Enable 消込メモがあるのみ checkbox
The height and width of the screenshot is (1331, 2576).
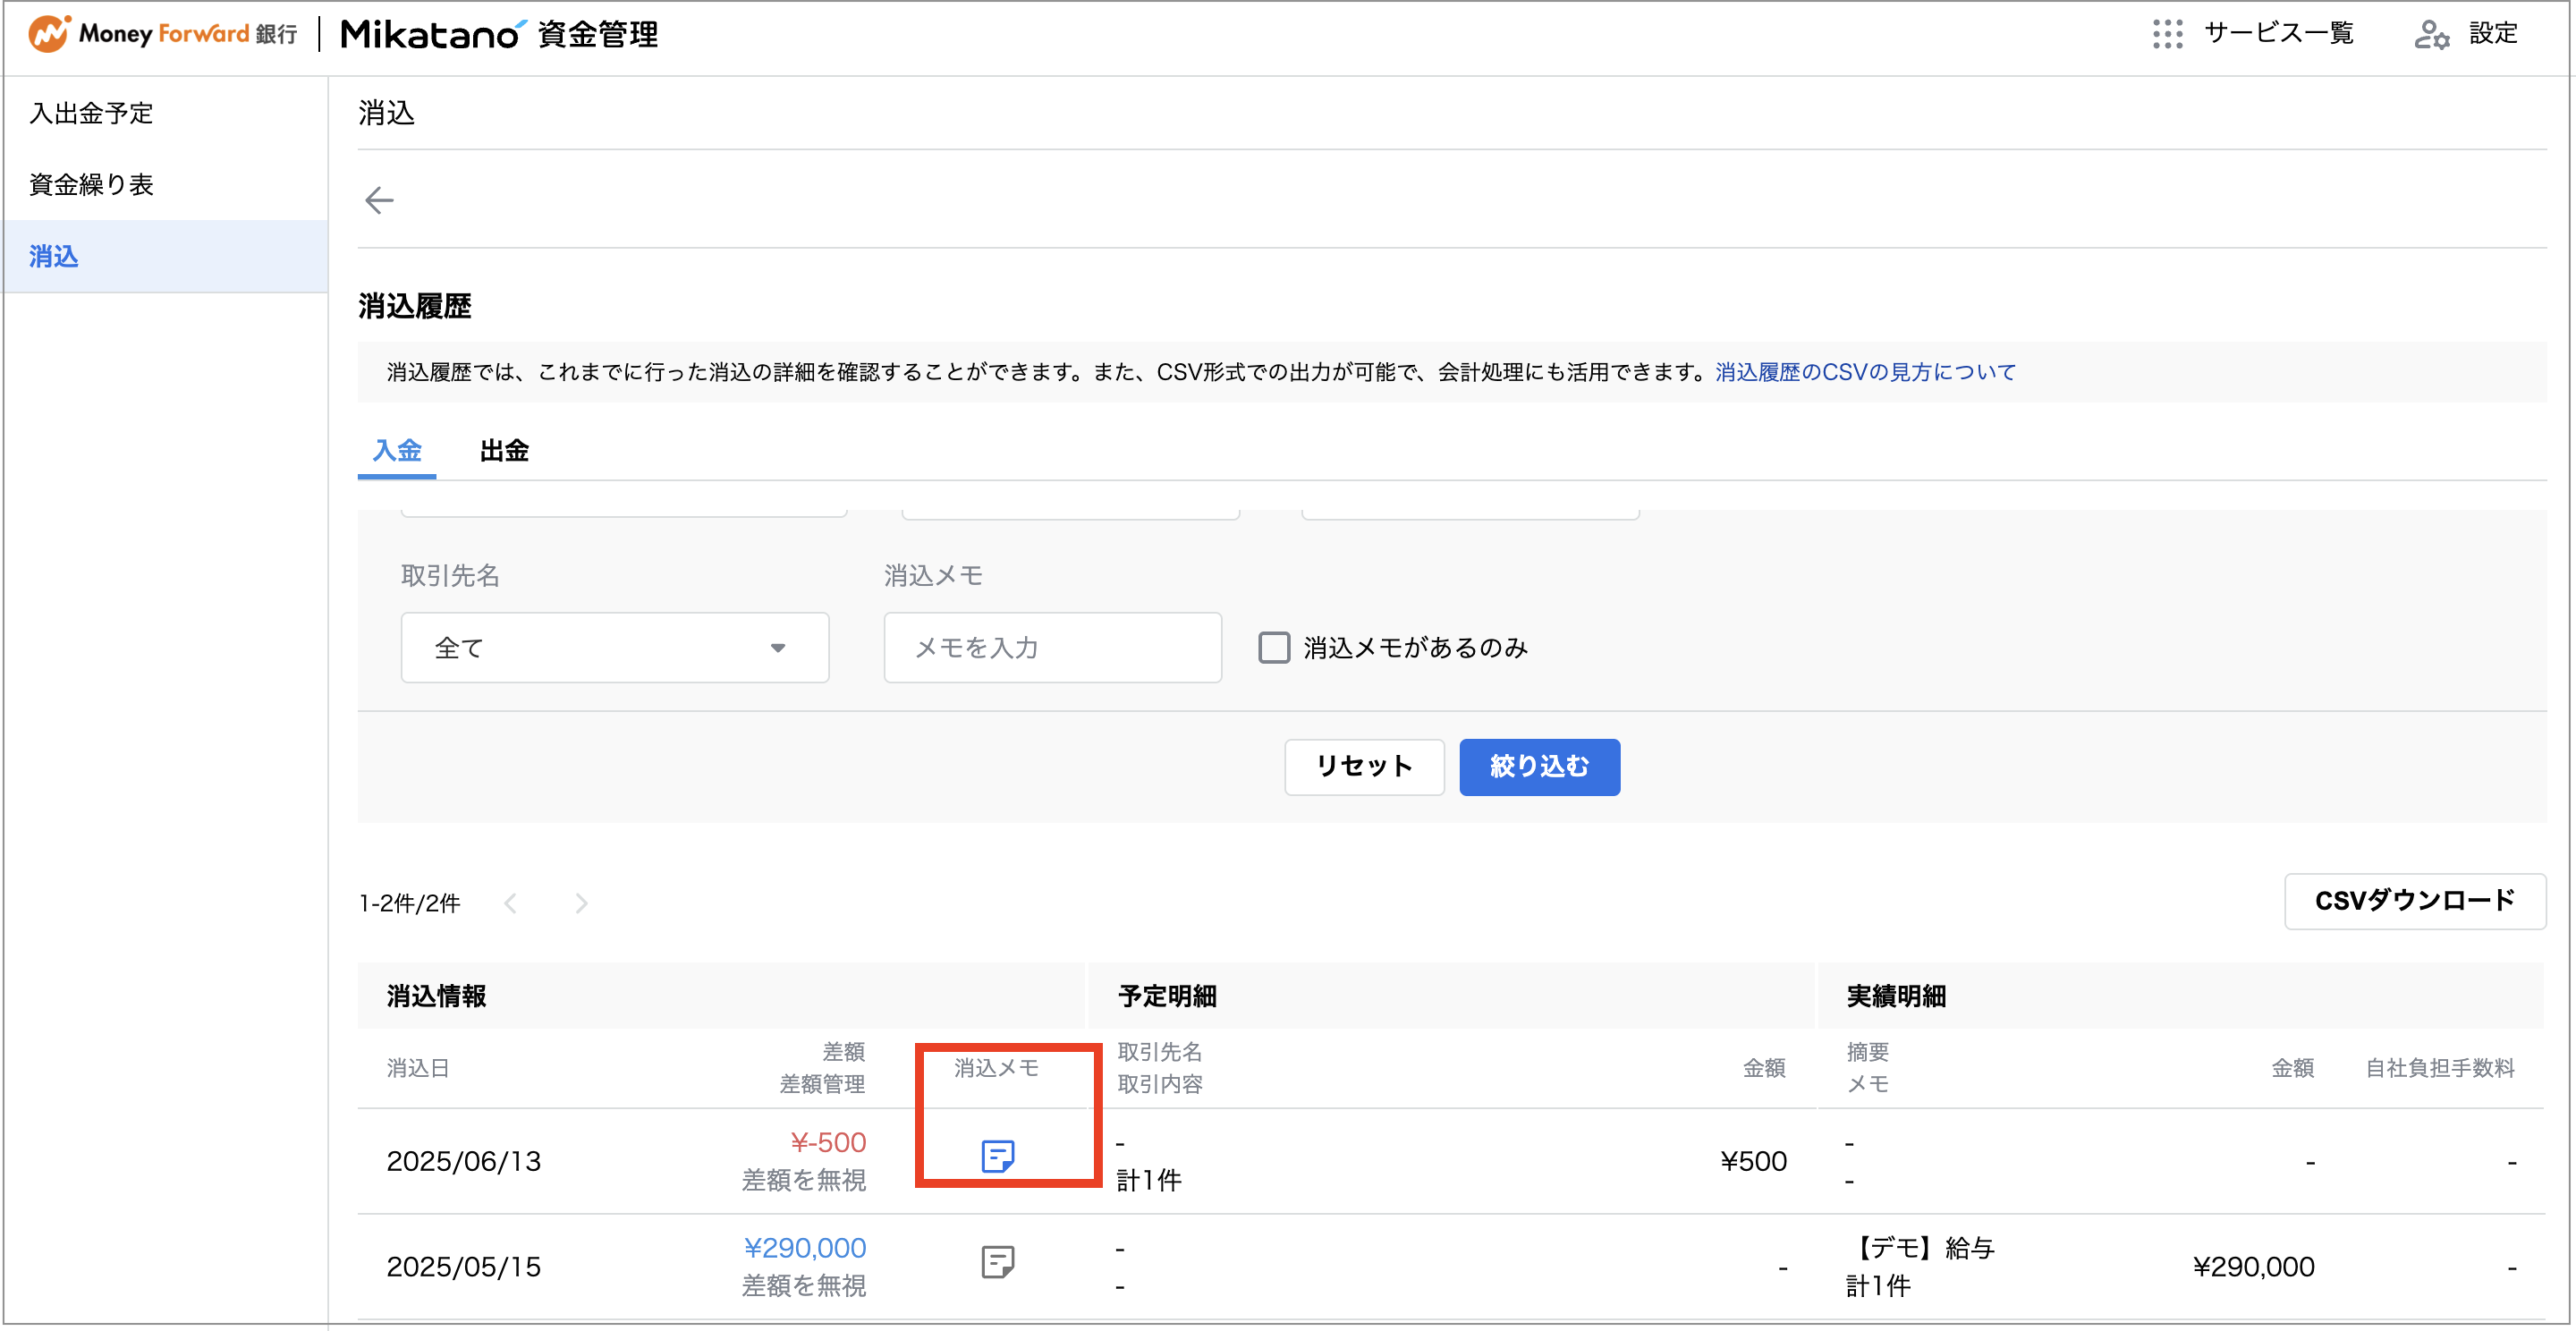coord(1274,648)
